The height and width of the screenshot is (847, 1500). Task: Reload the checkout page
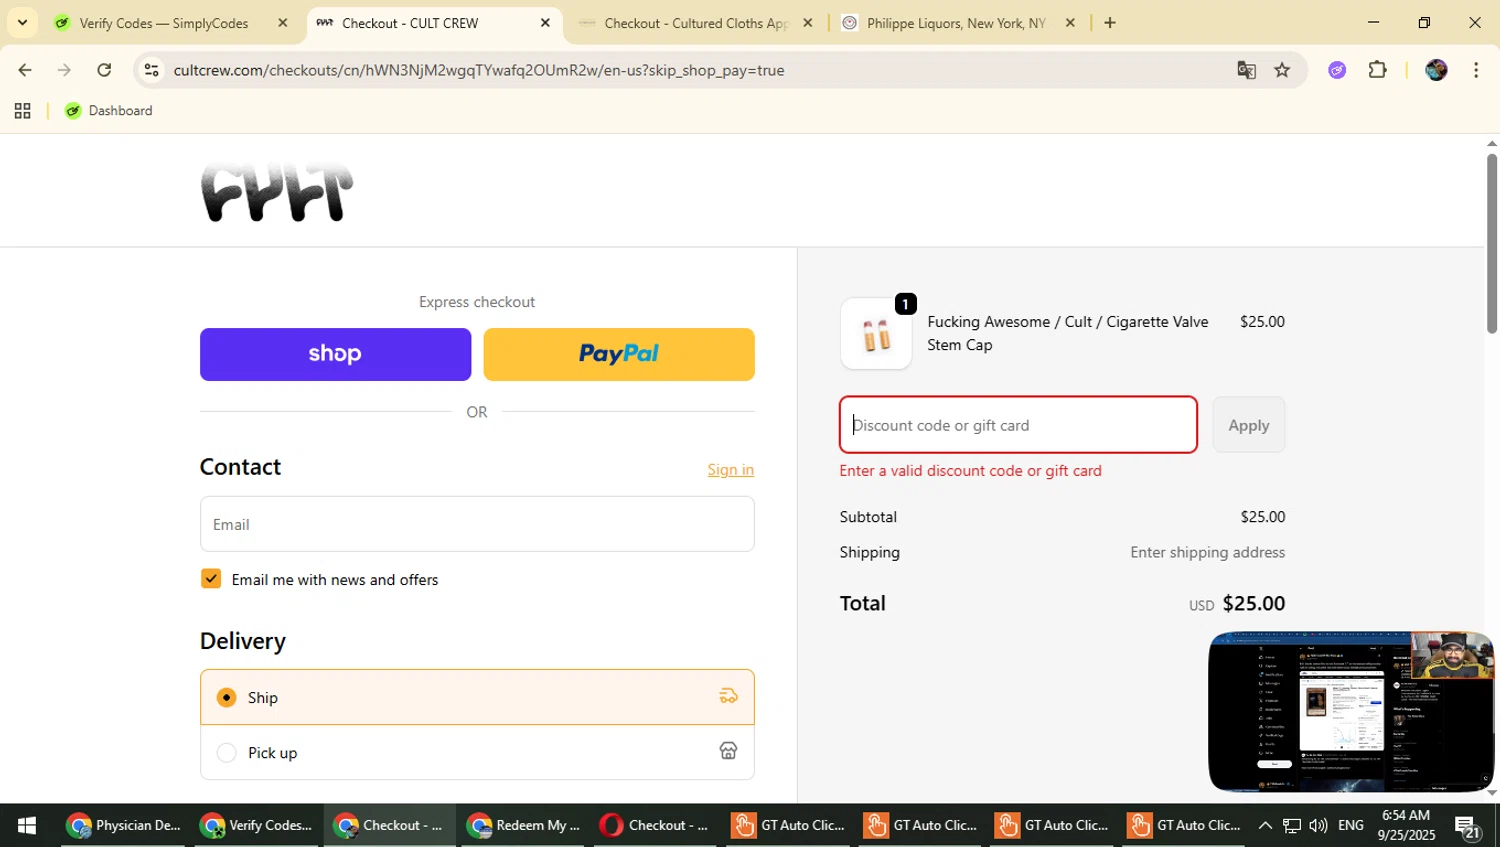[104, 70]
